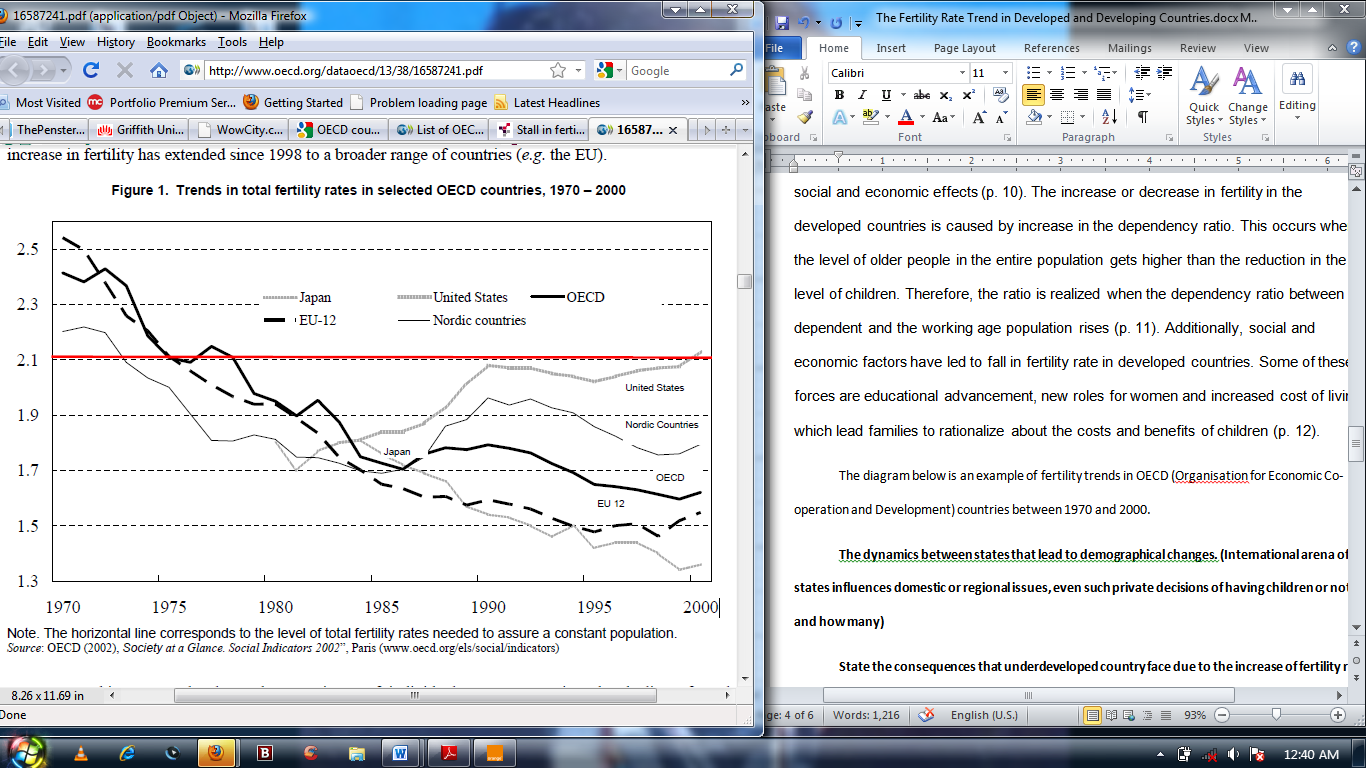This screenshot has height=768, width=1366.
Task: Open the Change Styles dropdown
Action: pyautogui.click(x=1247, y=97)
